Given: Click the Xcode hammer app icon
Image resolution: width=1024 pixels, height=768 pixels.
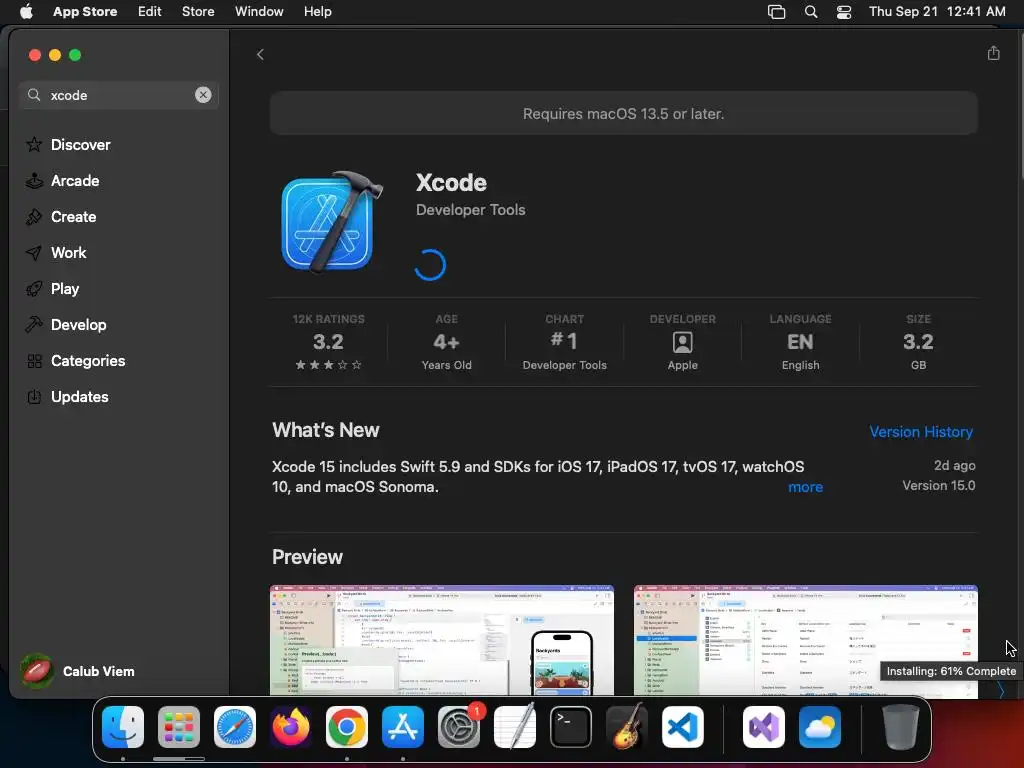Looking at the screenshot, I should click(x=330, y=222).
